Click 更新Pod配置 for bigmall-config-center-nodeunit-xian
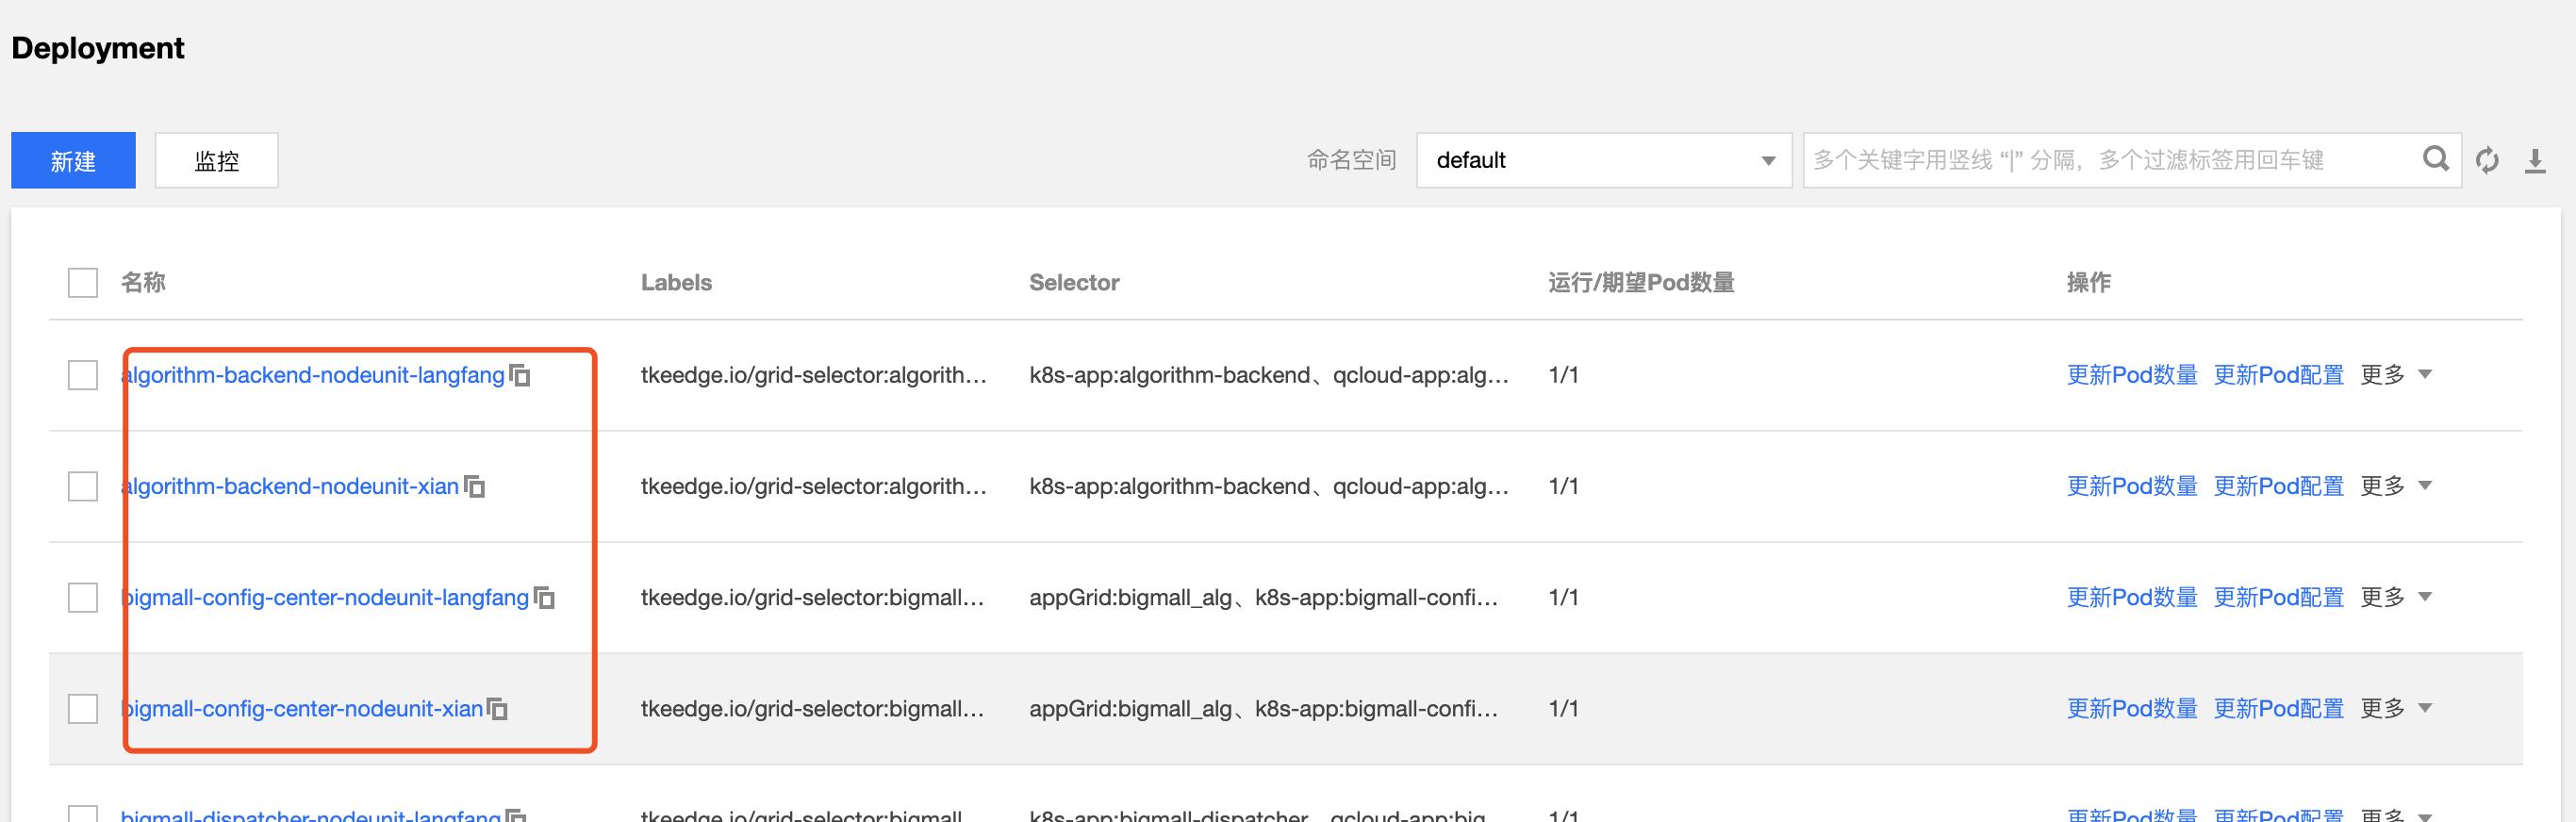 pyautogui.click(x=2278, y=708)
